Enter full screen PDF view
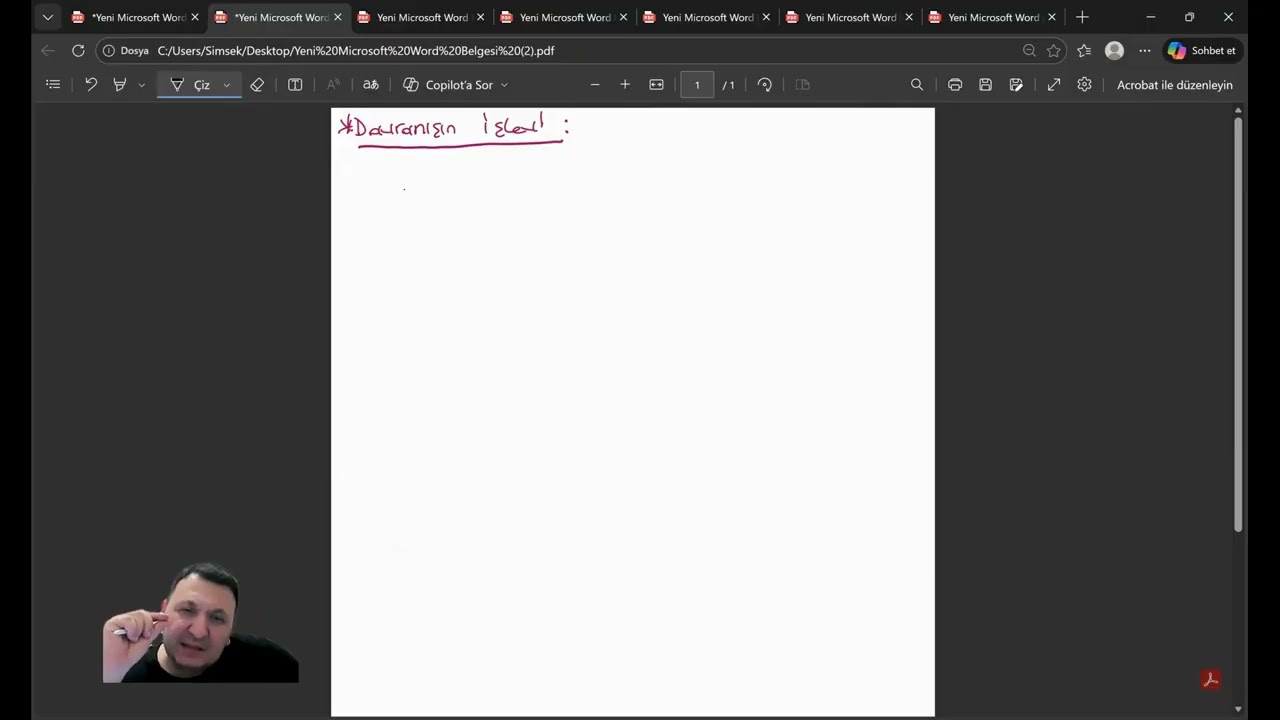Screen dimensions: 1280x720 click(x=1054, y=85)
